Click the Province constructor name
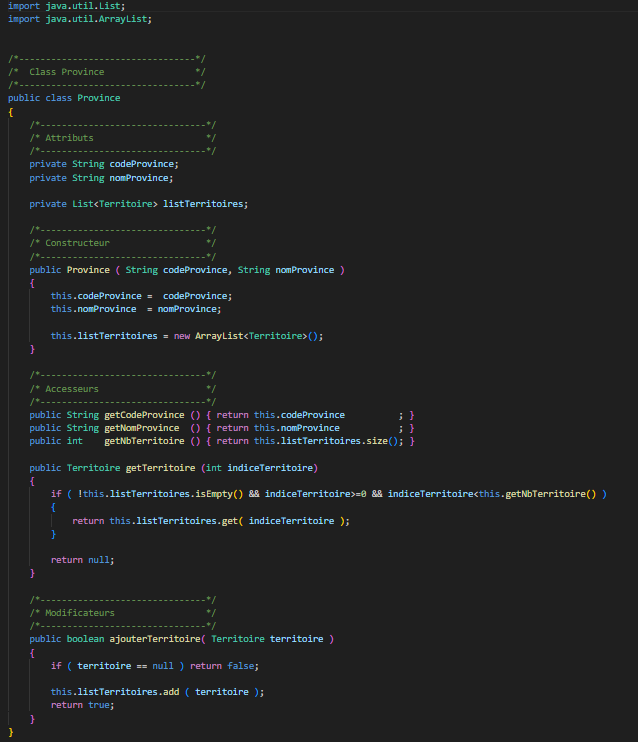Viewport: 638px width, 742px height. click(x=87, y=270)
